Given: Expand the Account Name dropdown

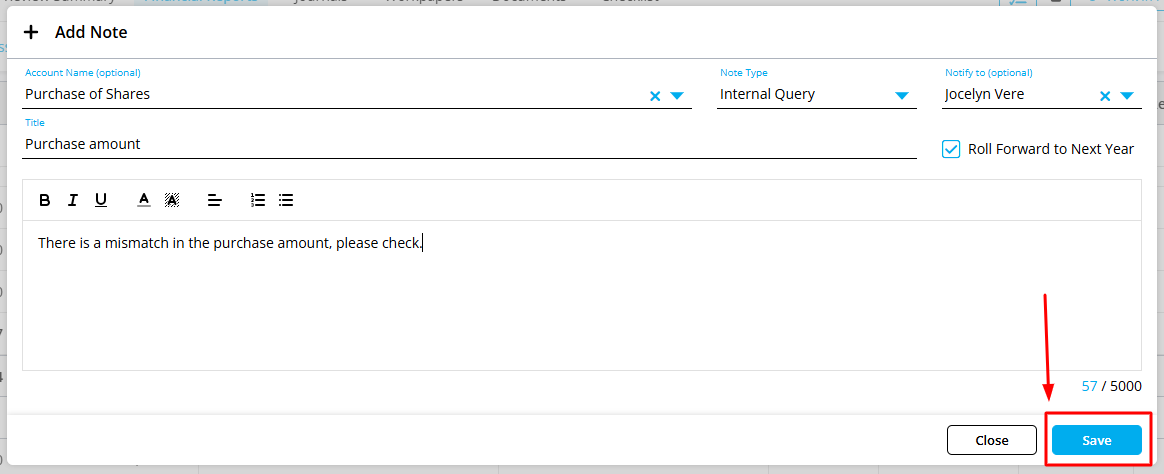Looking at the screenshot, I should (x=677, y=96).
